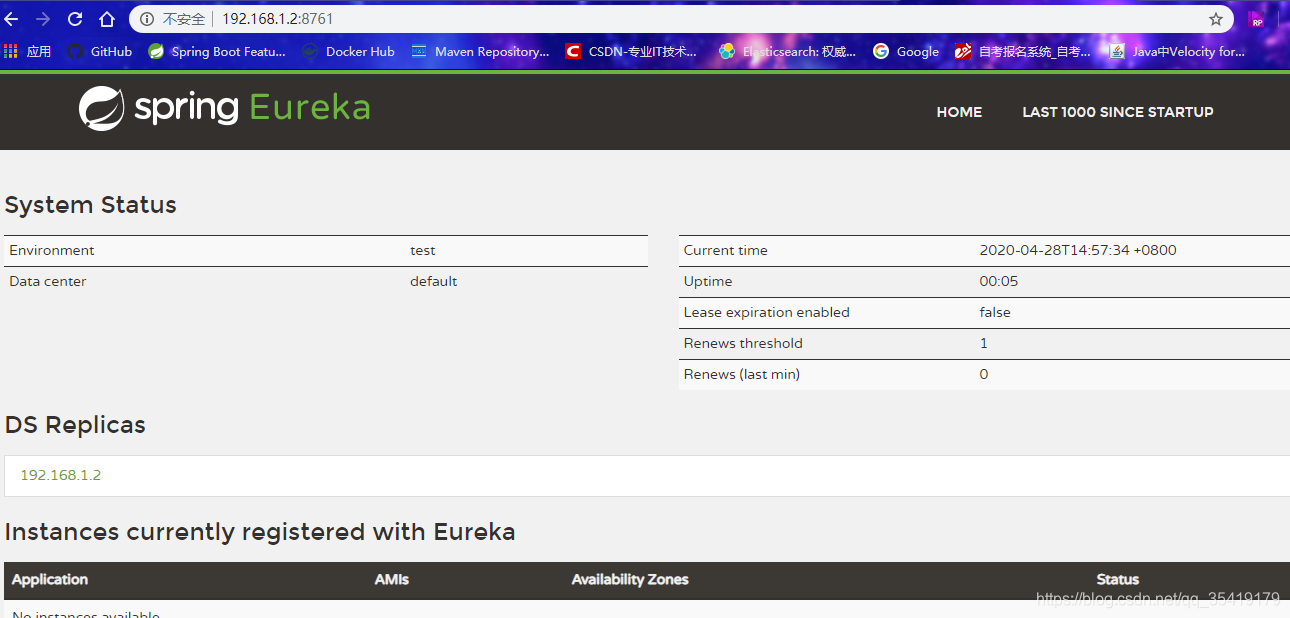The image size is (1290, 618).
Task: Click the Instances currently registered heading
Action: click(260, 531)
